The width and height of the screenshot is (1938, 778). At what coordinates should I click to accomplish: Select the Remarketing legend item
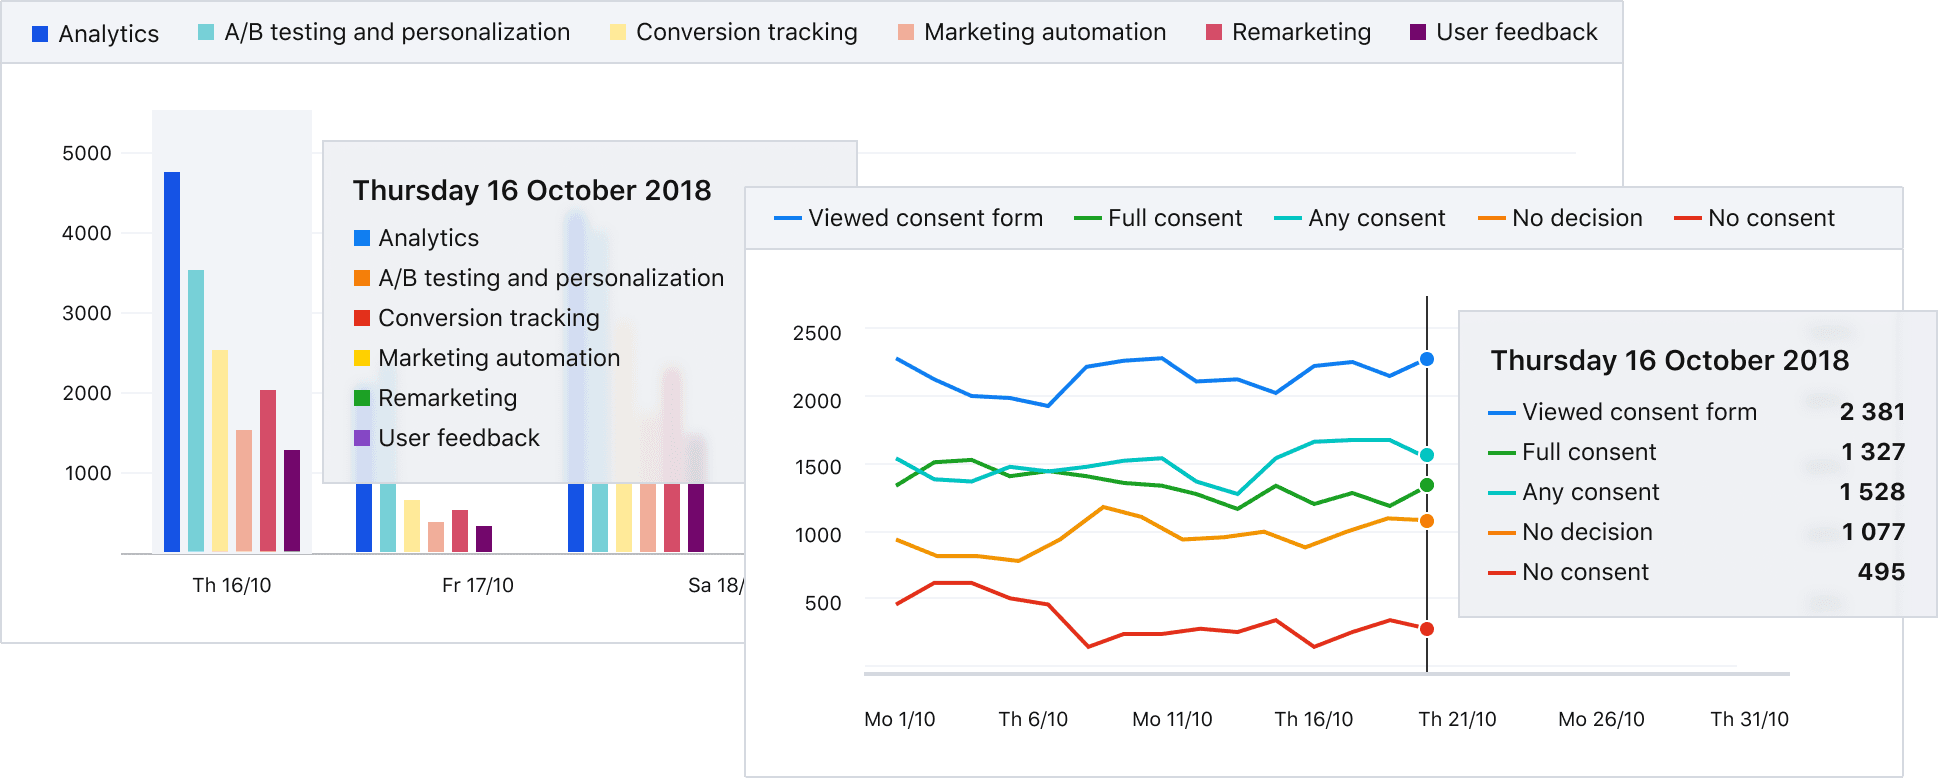pyautogui.click(x=1288, y=32)
